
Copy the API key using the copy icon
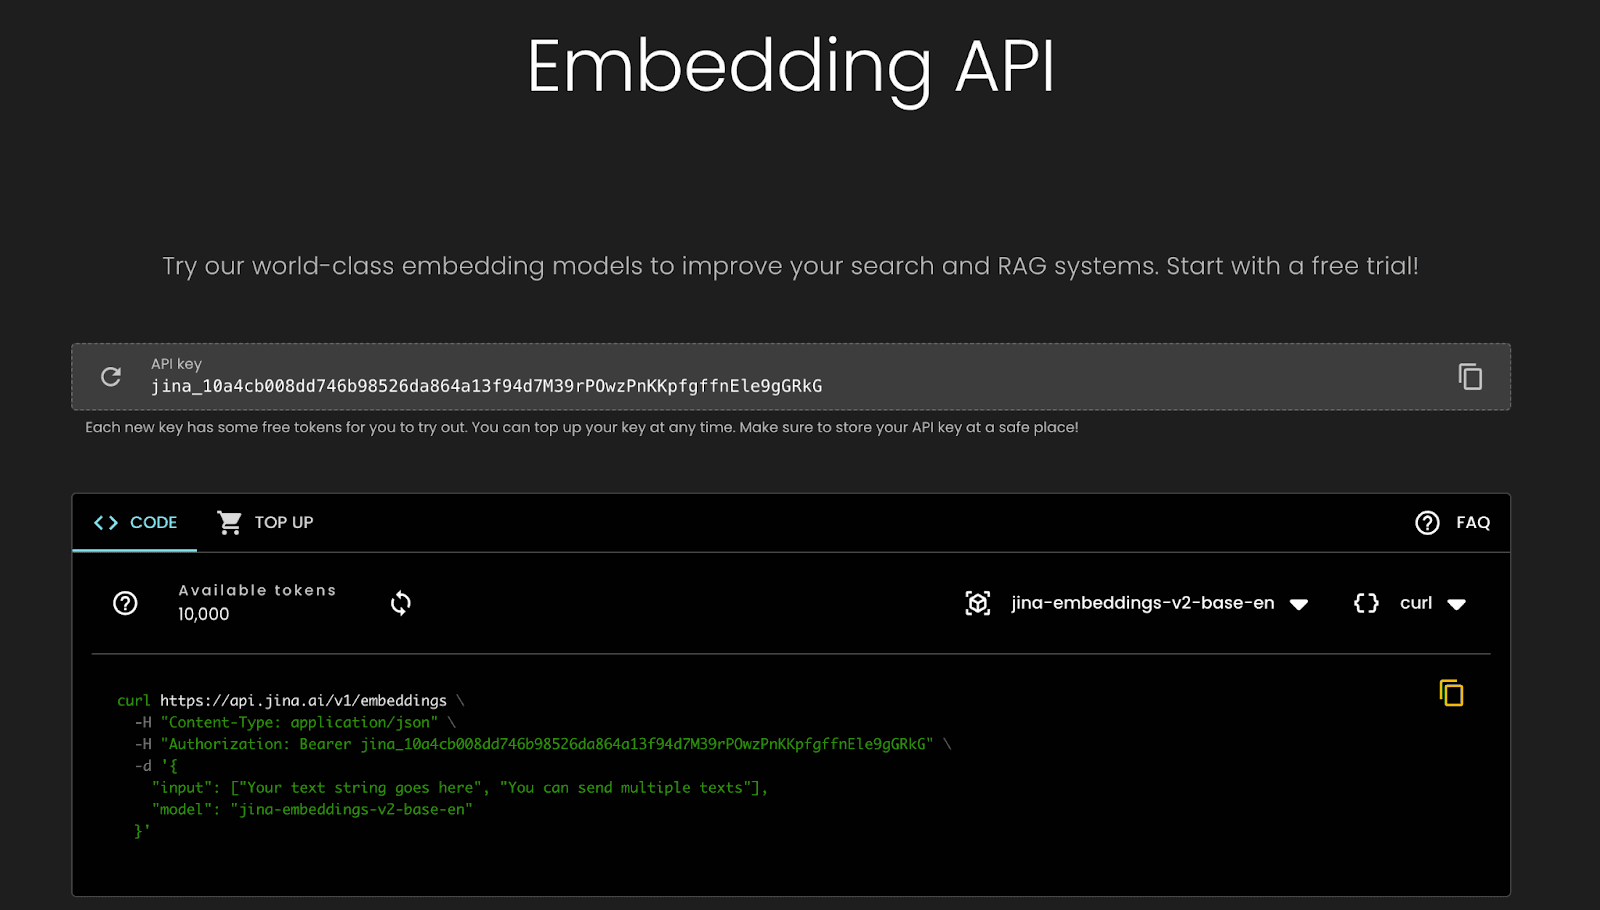pyautogui.click(x=1469, y=377)
